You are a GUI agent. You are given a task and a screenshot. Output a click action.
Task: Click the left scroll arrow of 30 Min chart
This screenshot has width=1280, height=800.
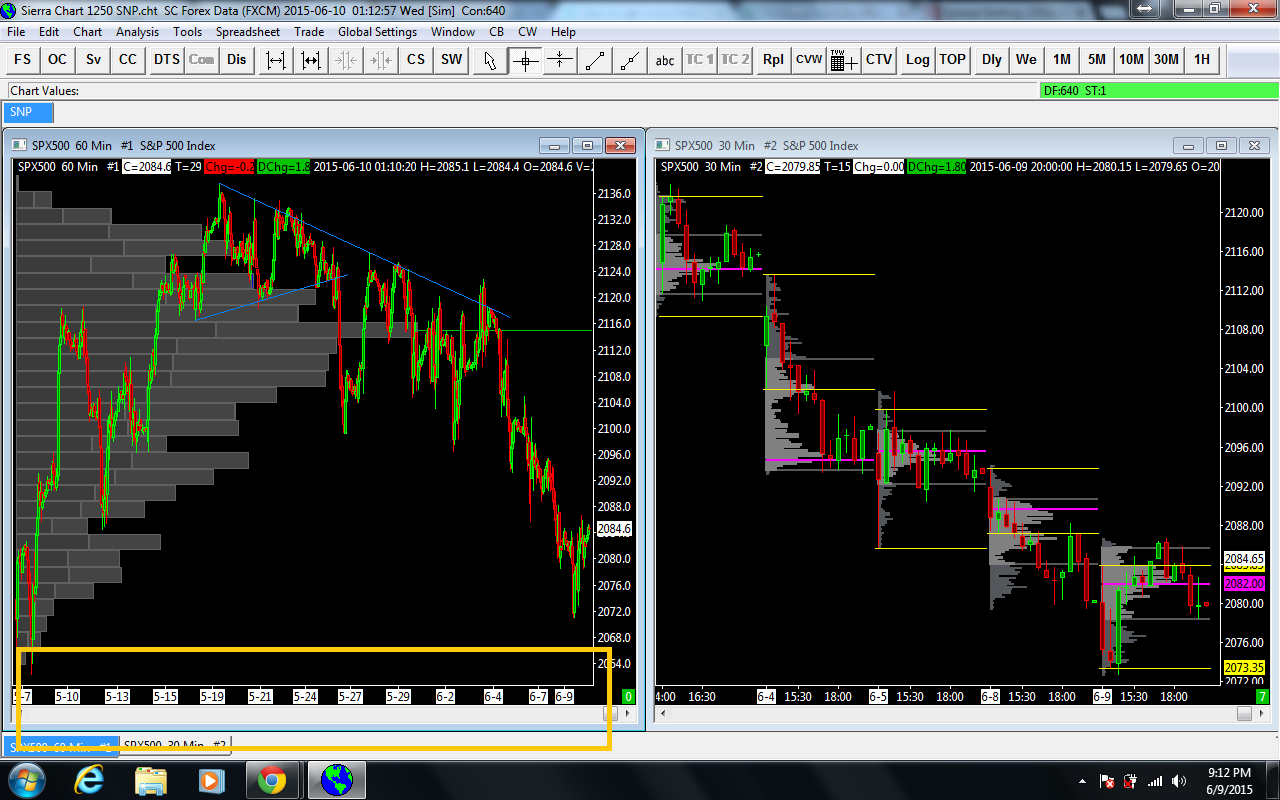click(x=664, y=714)
